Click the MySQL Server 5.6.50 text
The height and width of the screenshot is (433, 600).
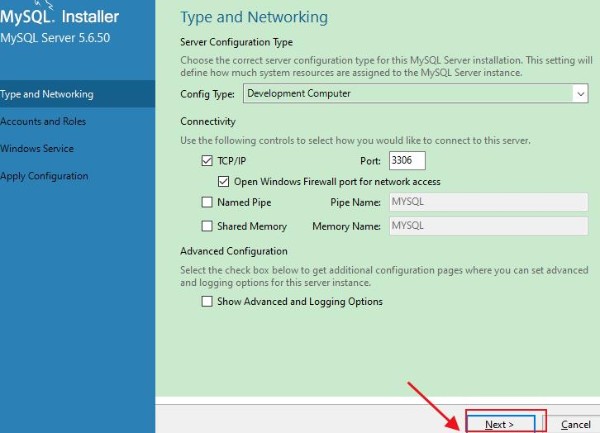[x=55, y=38]
